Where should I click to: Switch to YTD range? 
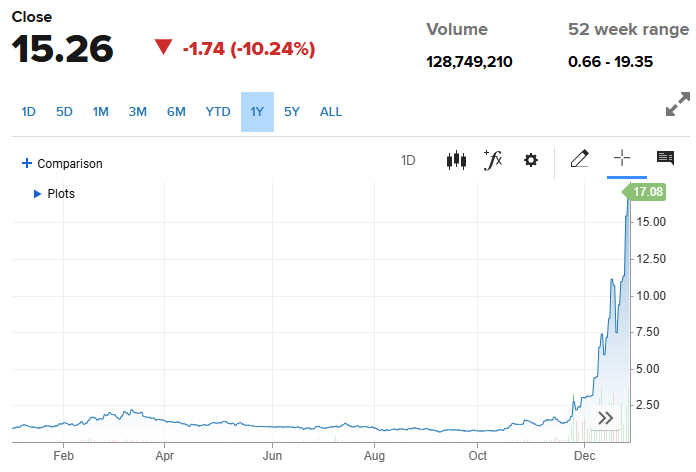click(218, 112)
